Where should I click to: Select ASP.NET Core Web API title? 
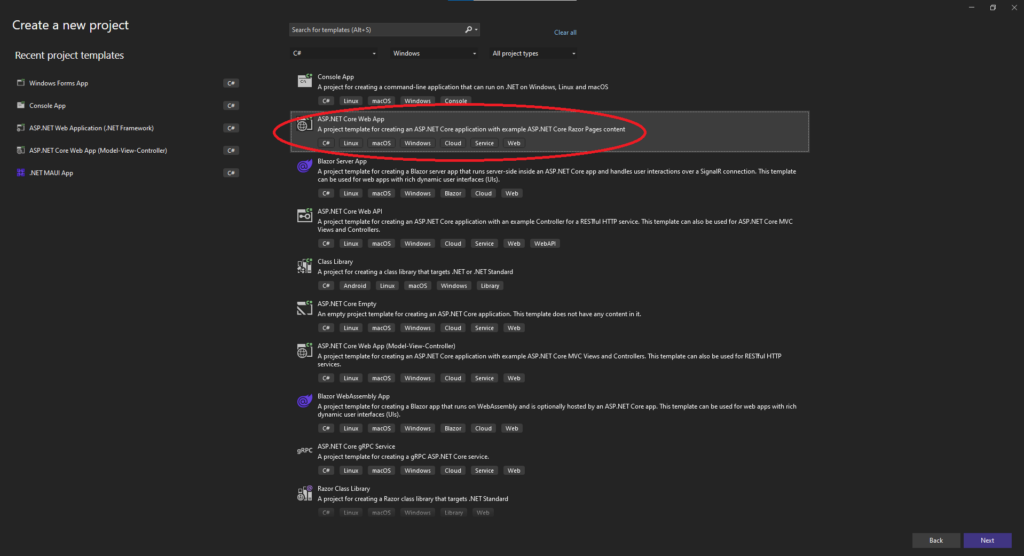coord(349,211)
